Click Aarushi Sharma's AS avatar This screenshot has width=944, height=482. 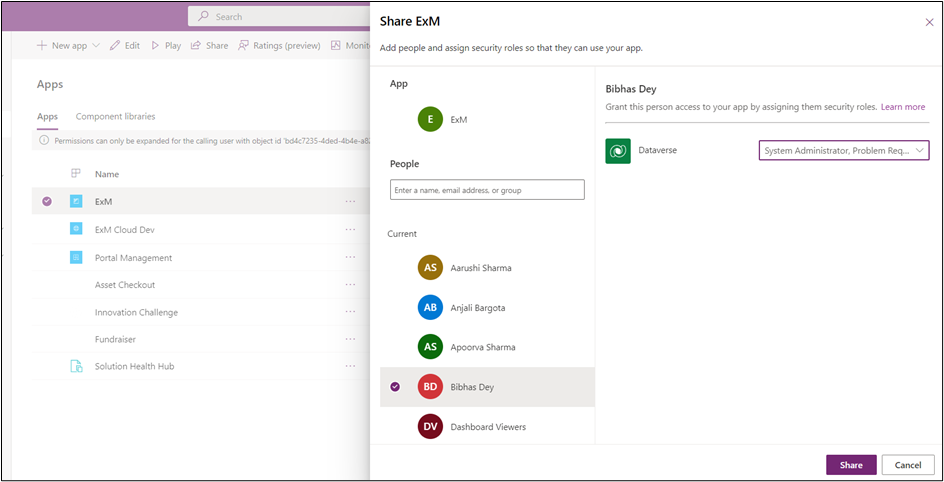click(430, 268)
